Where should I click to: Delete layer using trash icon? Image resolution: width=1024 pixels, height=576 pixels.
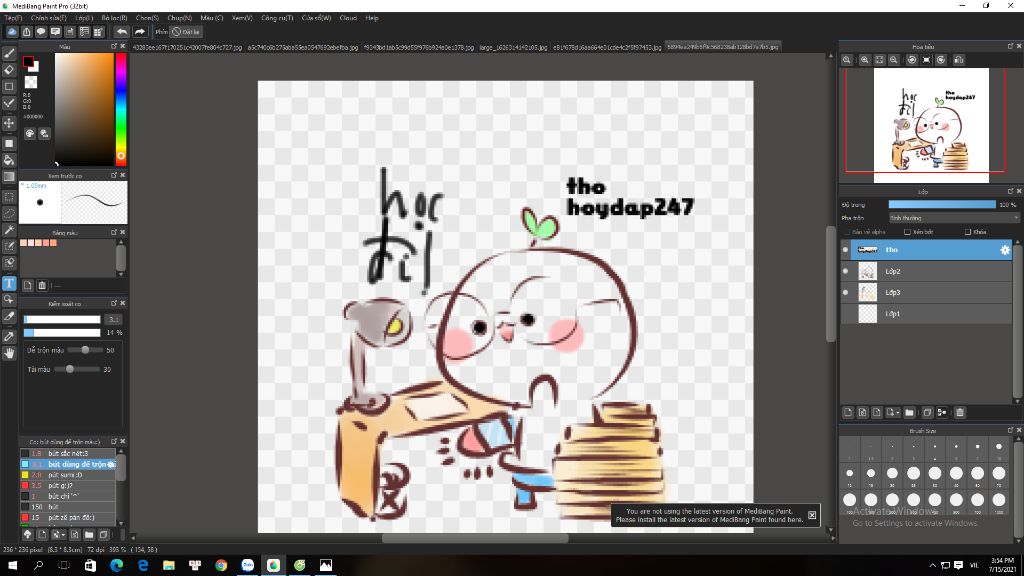click(x=960, y=412)
